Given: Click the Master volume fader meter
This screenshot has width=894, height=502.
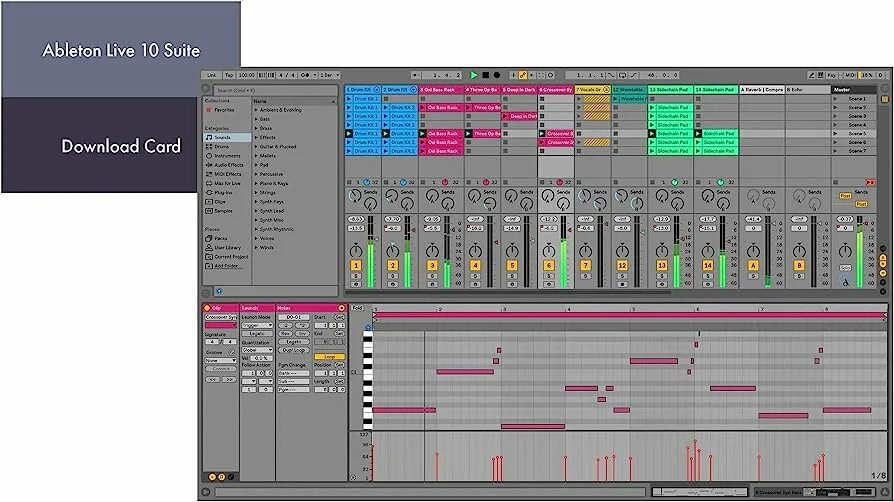Looking at the screenshot, I should coord(860,252).
